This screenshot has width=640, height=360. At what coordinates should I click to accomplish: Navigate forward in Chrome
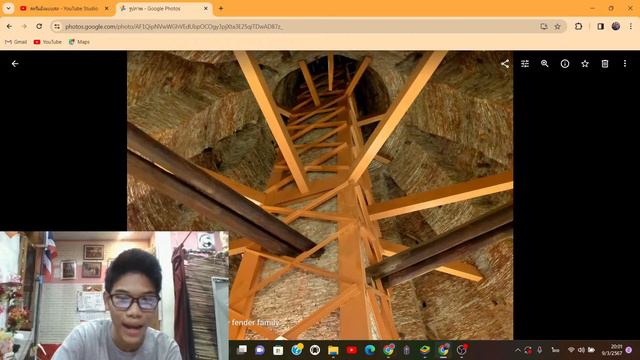click(x=24, y=27)
